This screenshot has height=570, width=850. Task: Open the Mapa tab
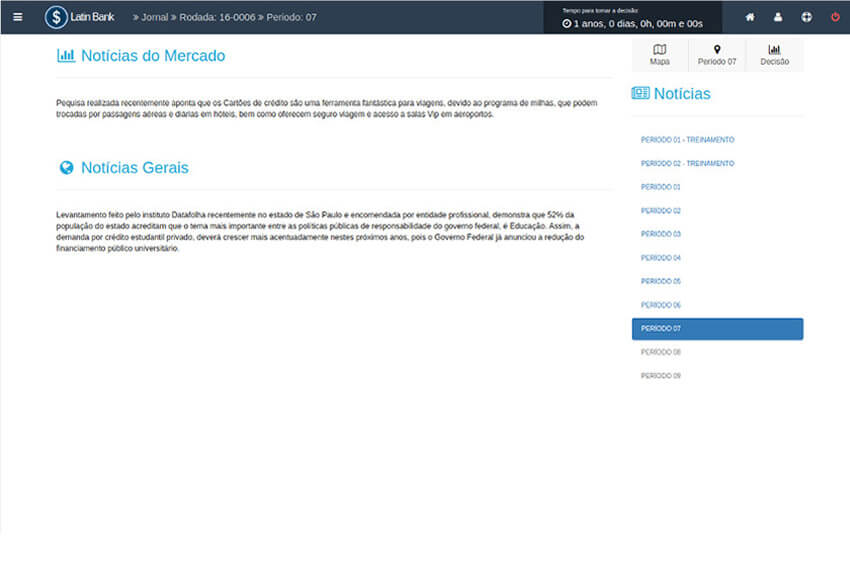[x=660, y=55]
